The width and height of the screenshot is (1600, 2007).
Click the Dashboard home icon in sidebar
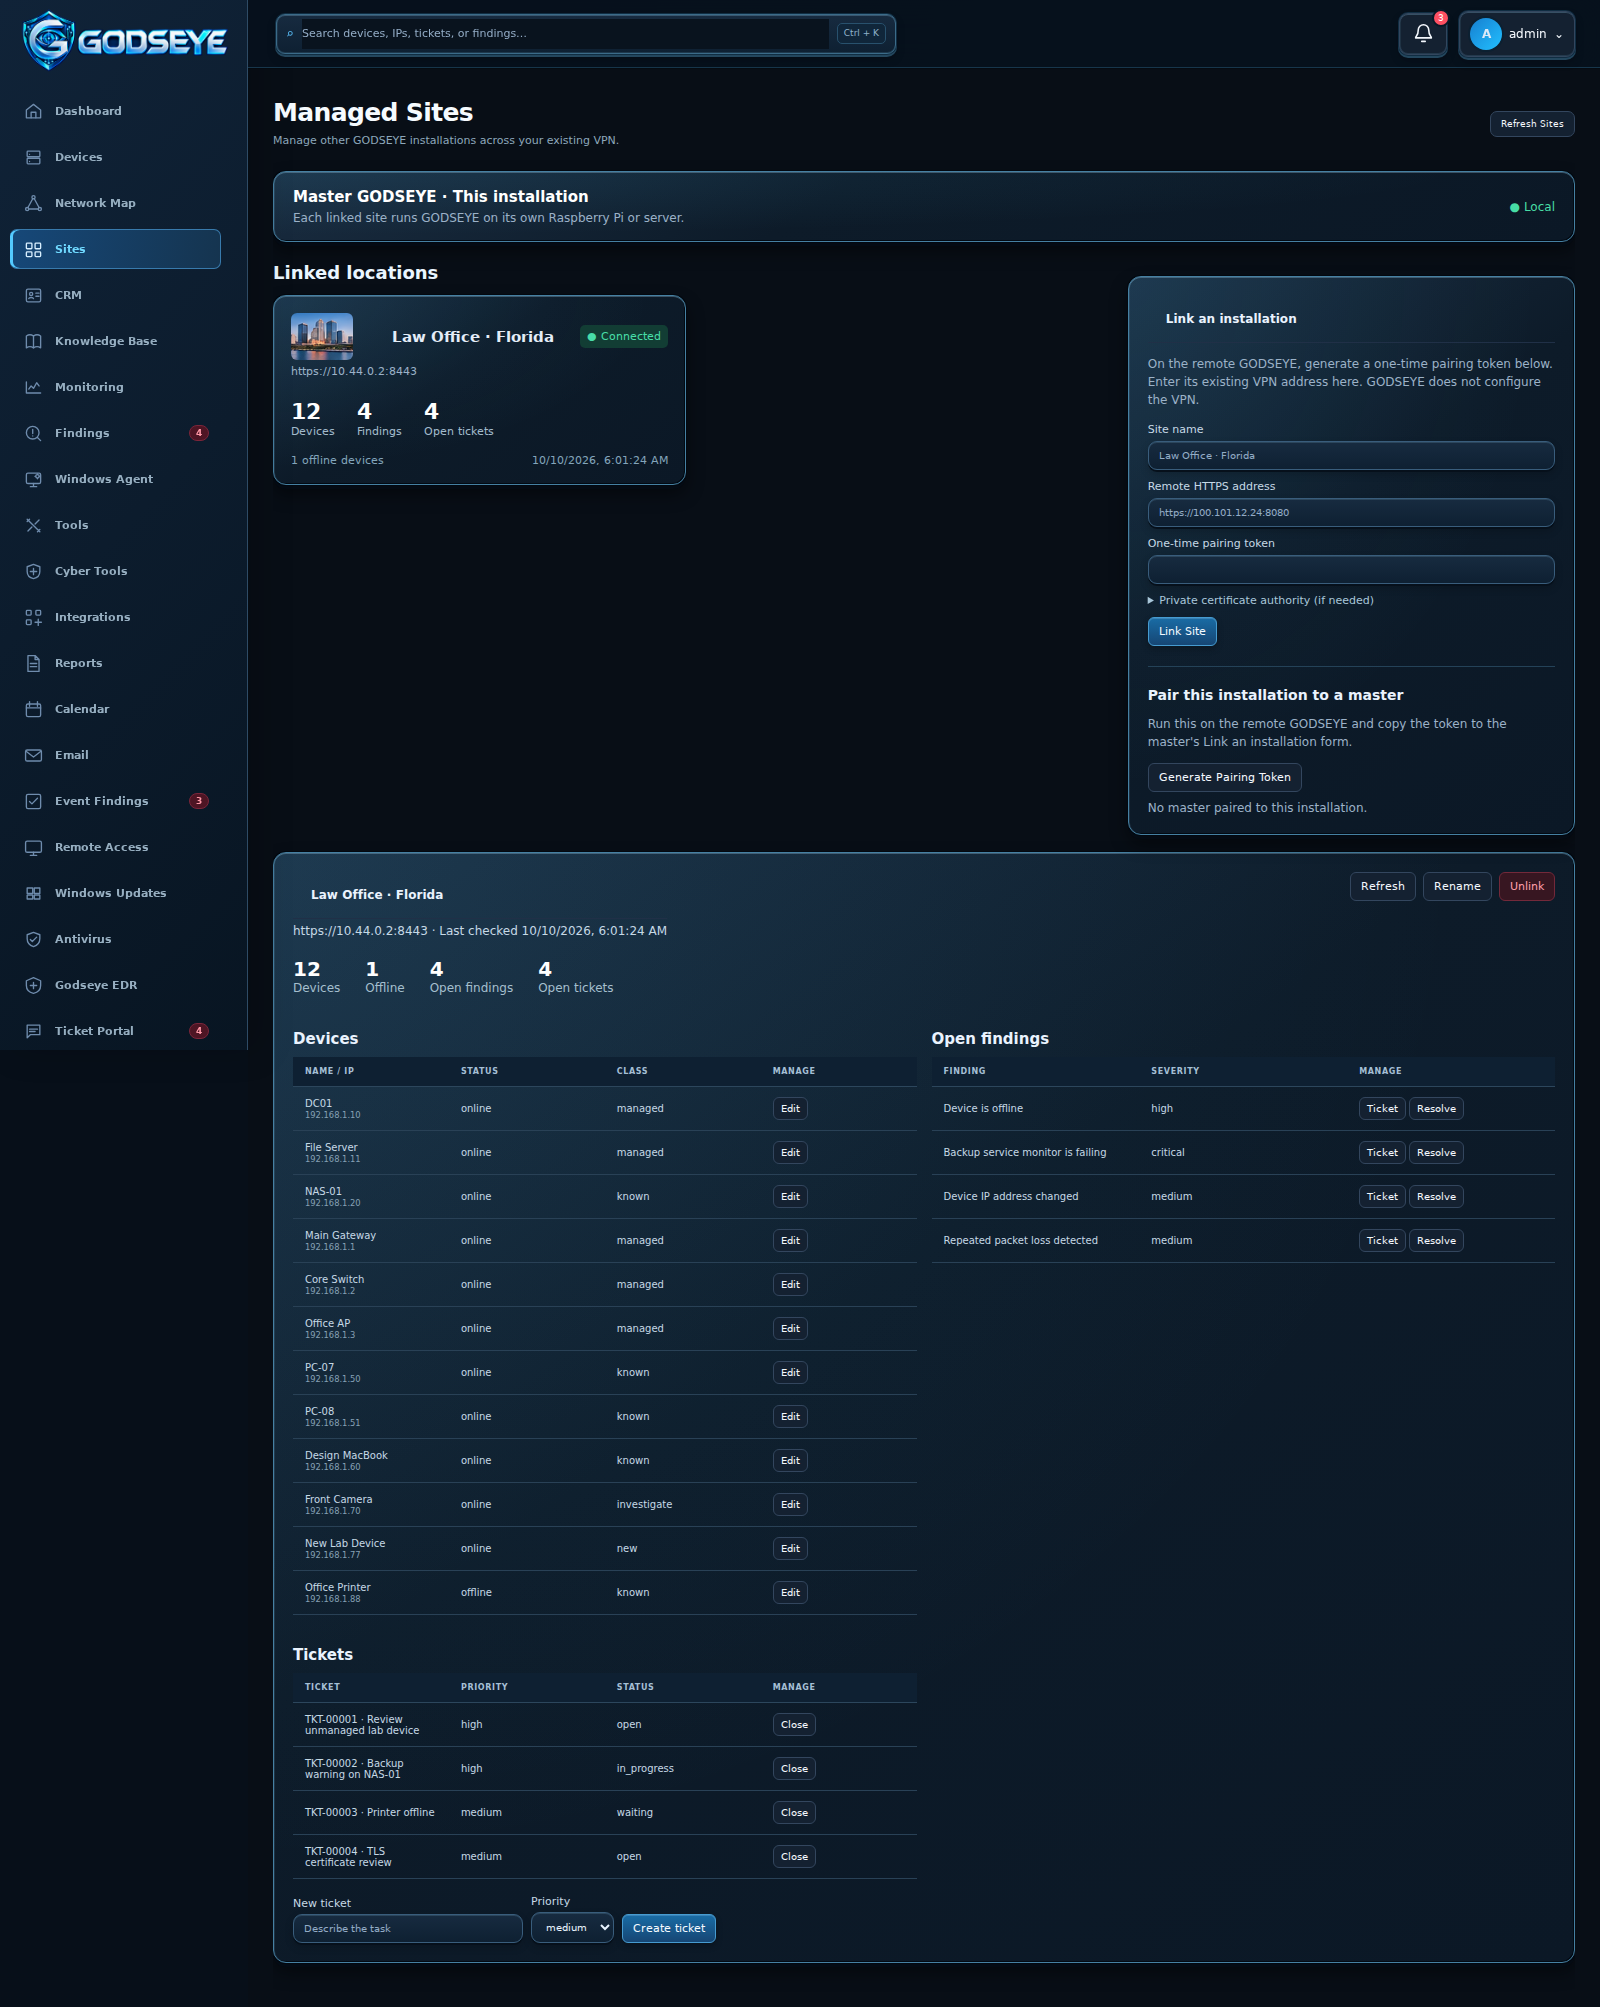(x=33, y=111)
